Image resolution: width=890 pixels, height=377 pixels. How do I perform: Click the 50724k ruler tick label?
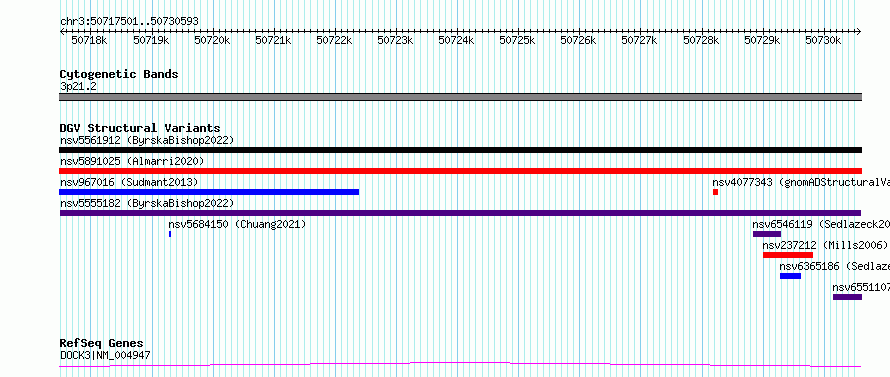point(456,40)
